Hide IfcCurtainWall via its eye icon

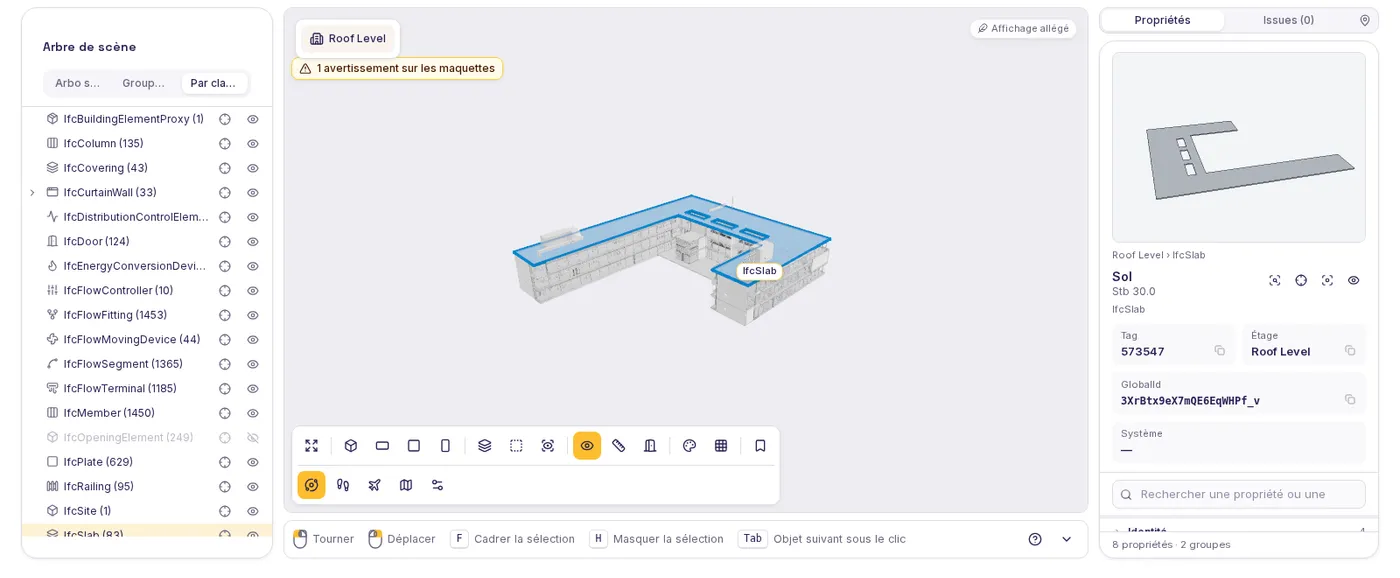click(x=253, y=193)
